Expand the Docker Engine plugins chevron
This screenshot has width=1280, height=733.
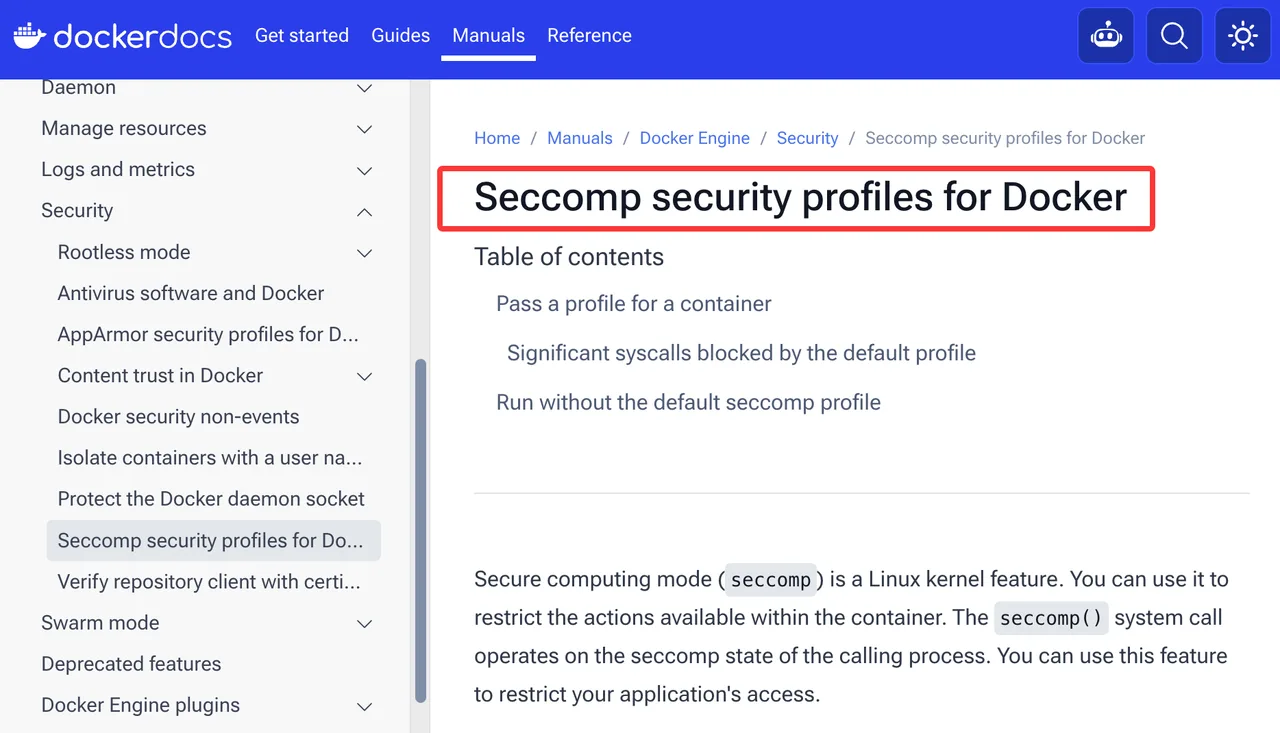pyautogui.click(x=365, y=706)
